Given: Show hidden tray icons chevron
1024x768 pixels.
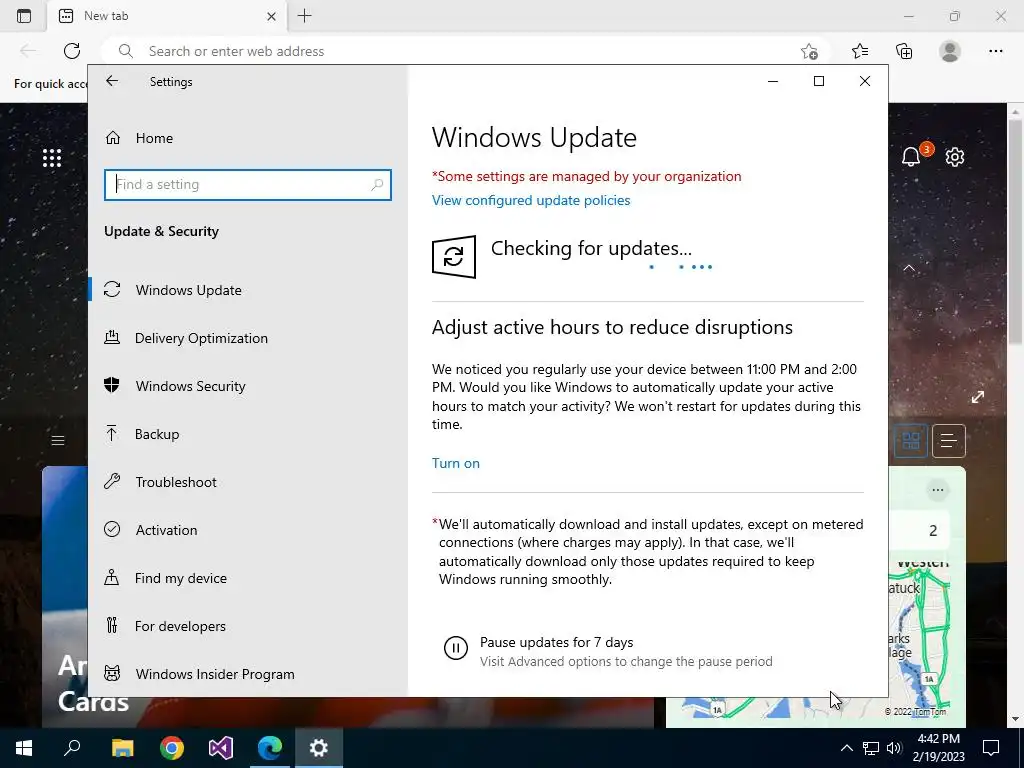Looking at the screenshot, I should point(846,748).
